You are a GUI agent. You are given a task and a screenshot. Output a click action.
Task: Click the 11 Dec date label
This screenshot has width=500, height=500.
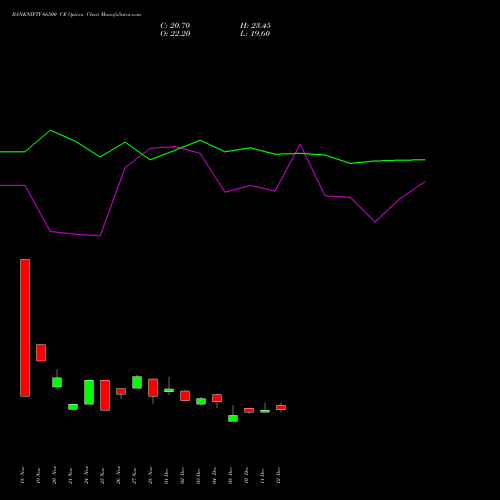click(262, 475)
